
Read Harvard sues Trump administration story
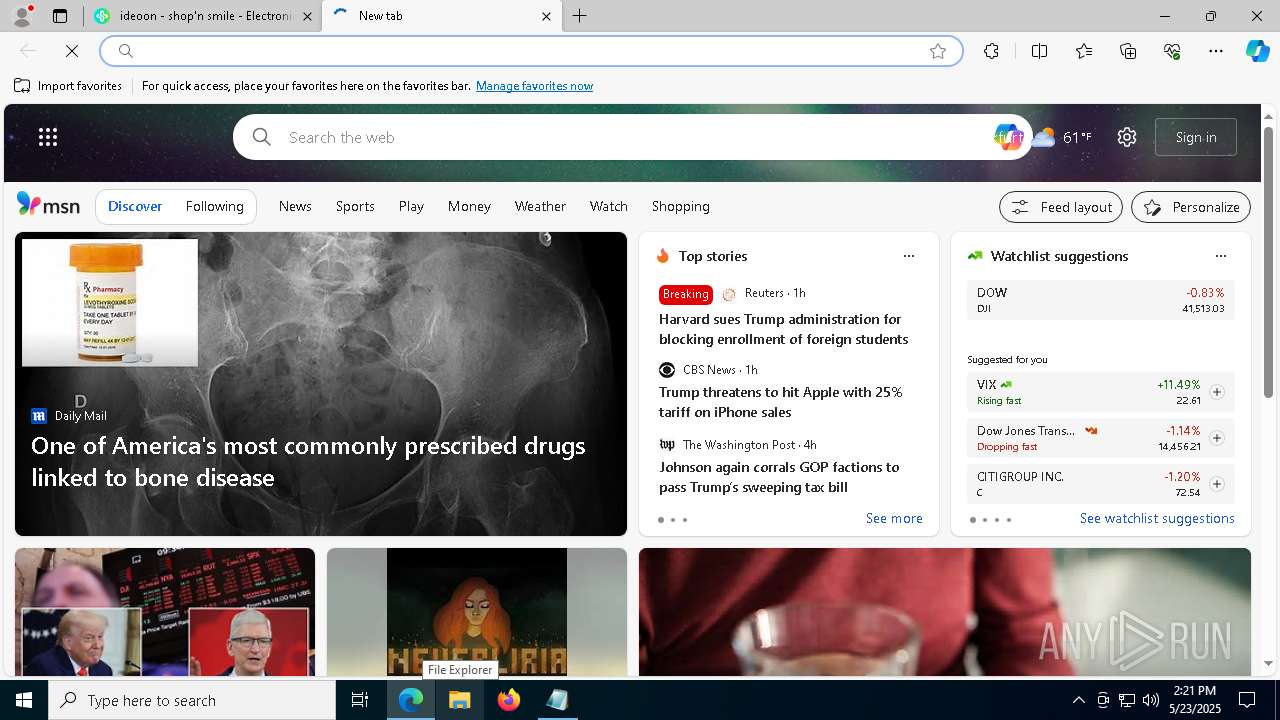click(x=783, y=329)
